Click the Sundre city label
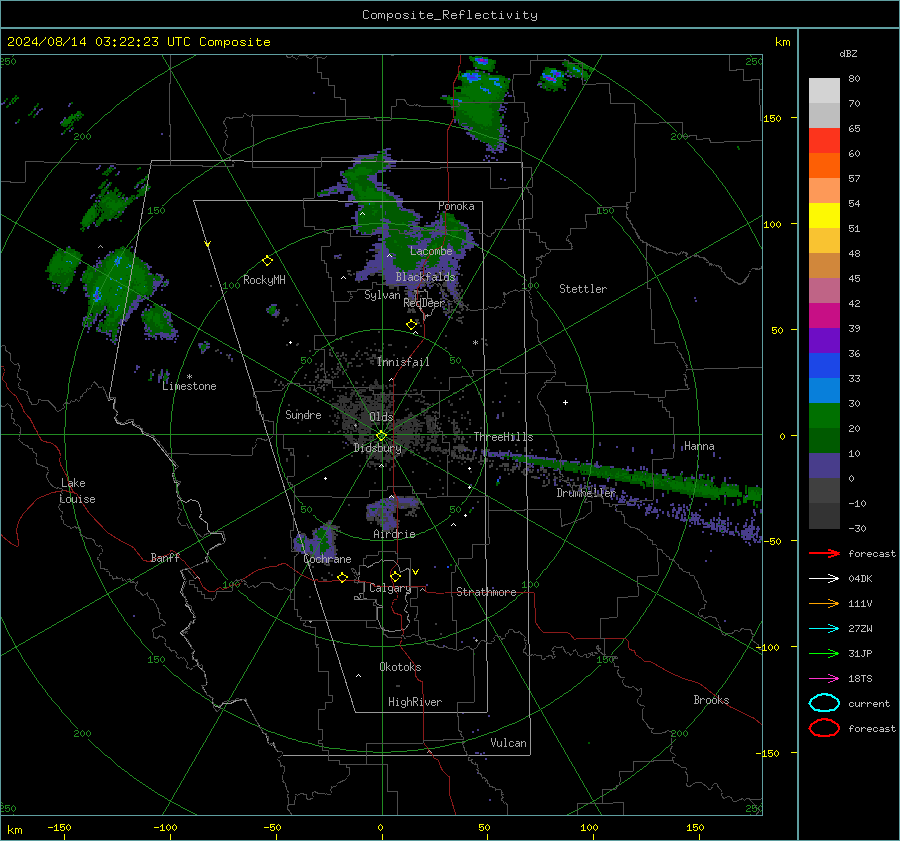The width and height of the screenshot is (900, 841). (x=303, y=415)
